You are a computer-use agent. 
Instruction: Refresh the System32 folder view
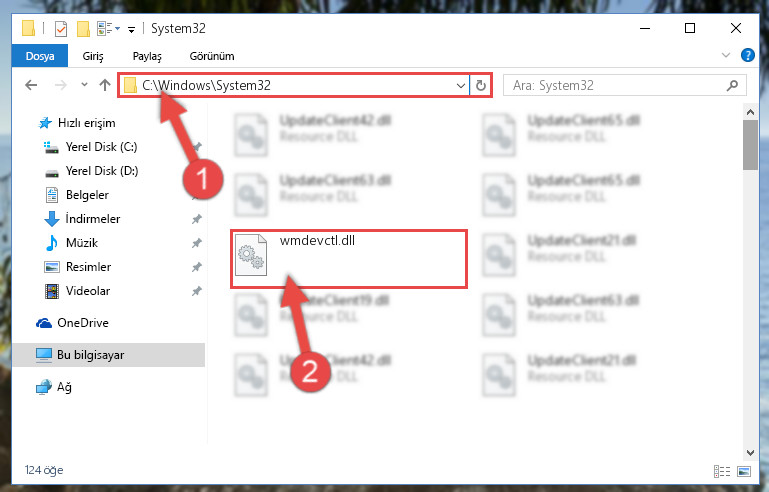pyautogui.click(x=481, y=85)
